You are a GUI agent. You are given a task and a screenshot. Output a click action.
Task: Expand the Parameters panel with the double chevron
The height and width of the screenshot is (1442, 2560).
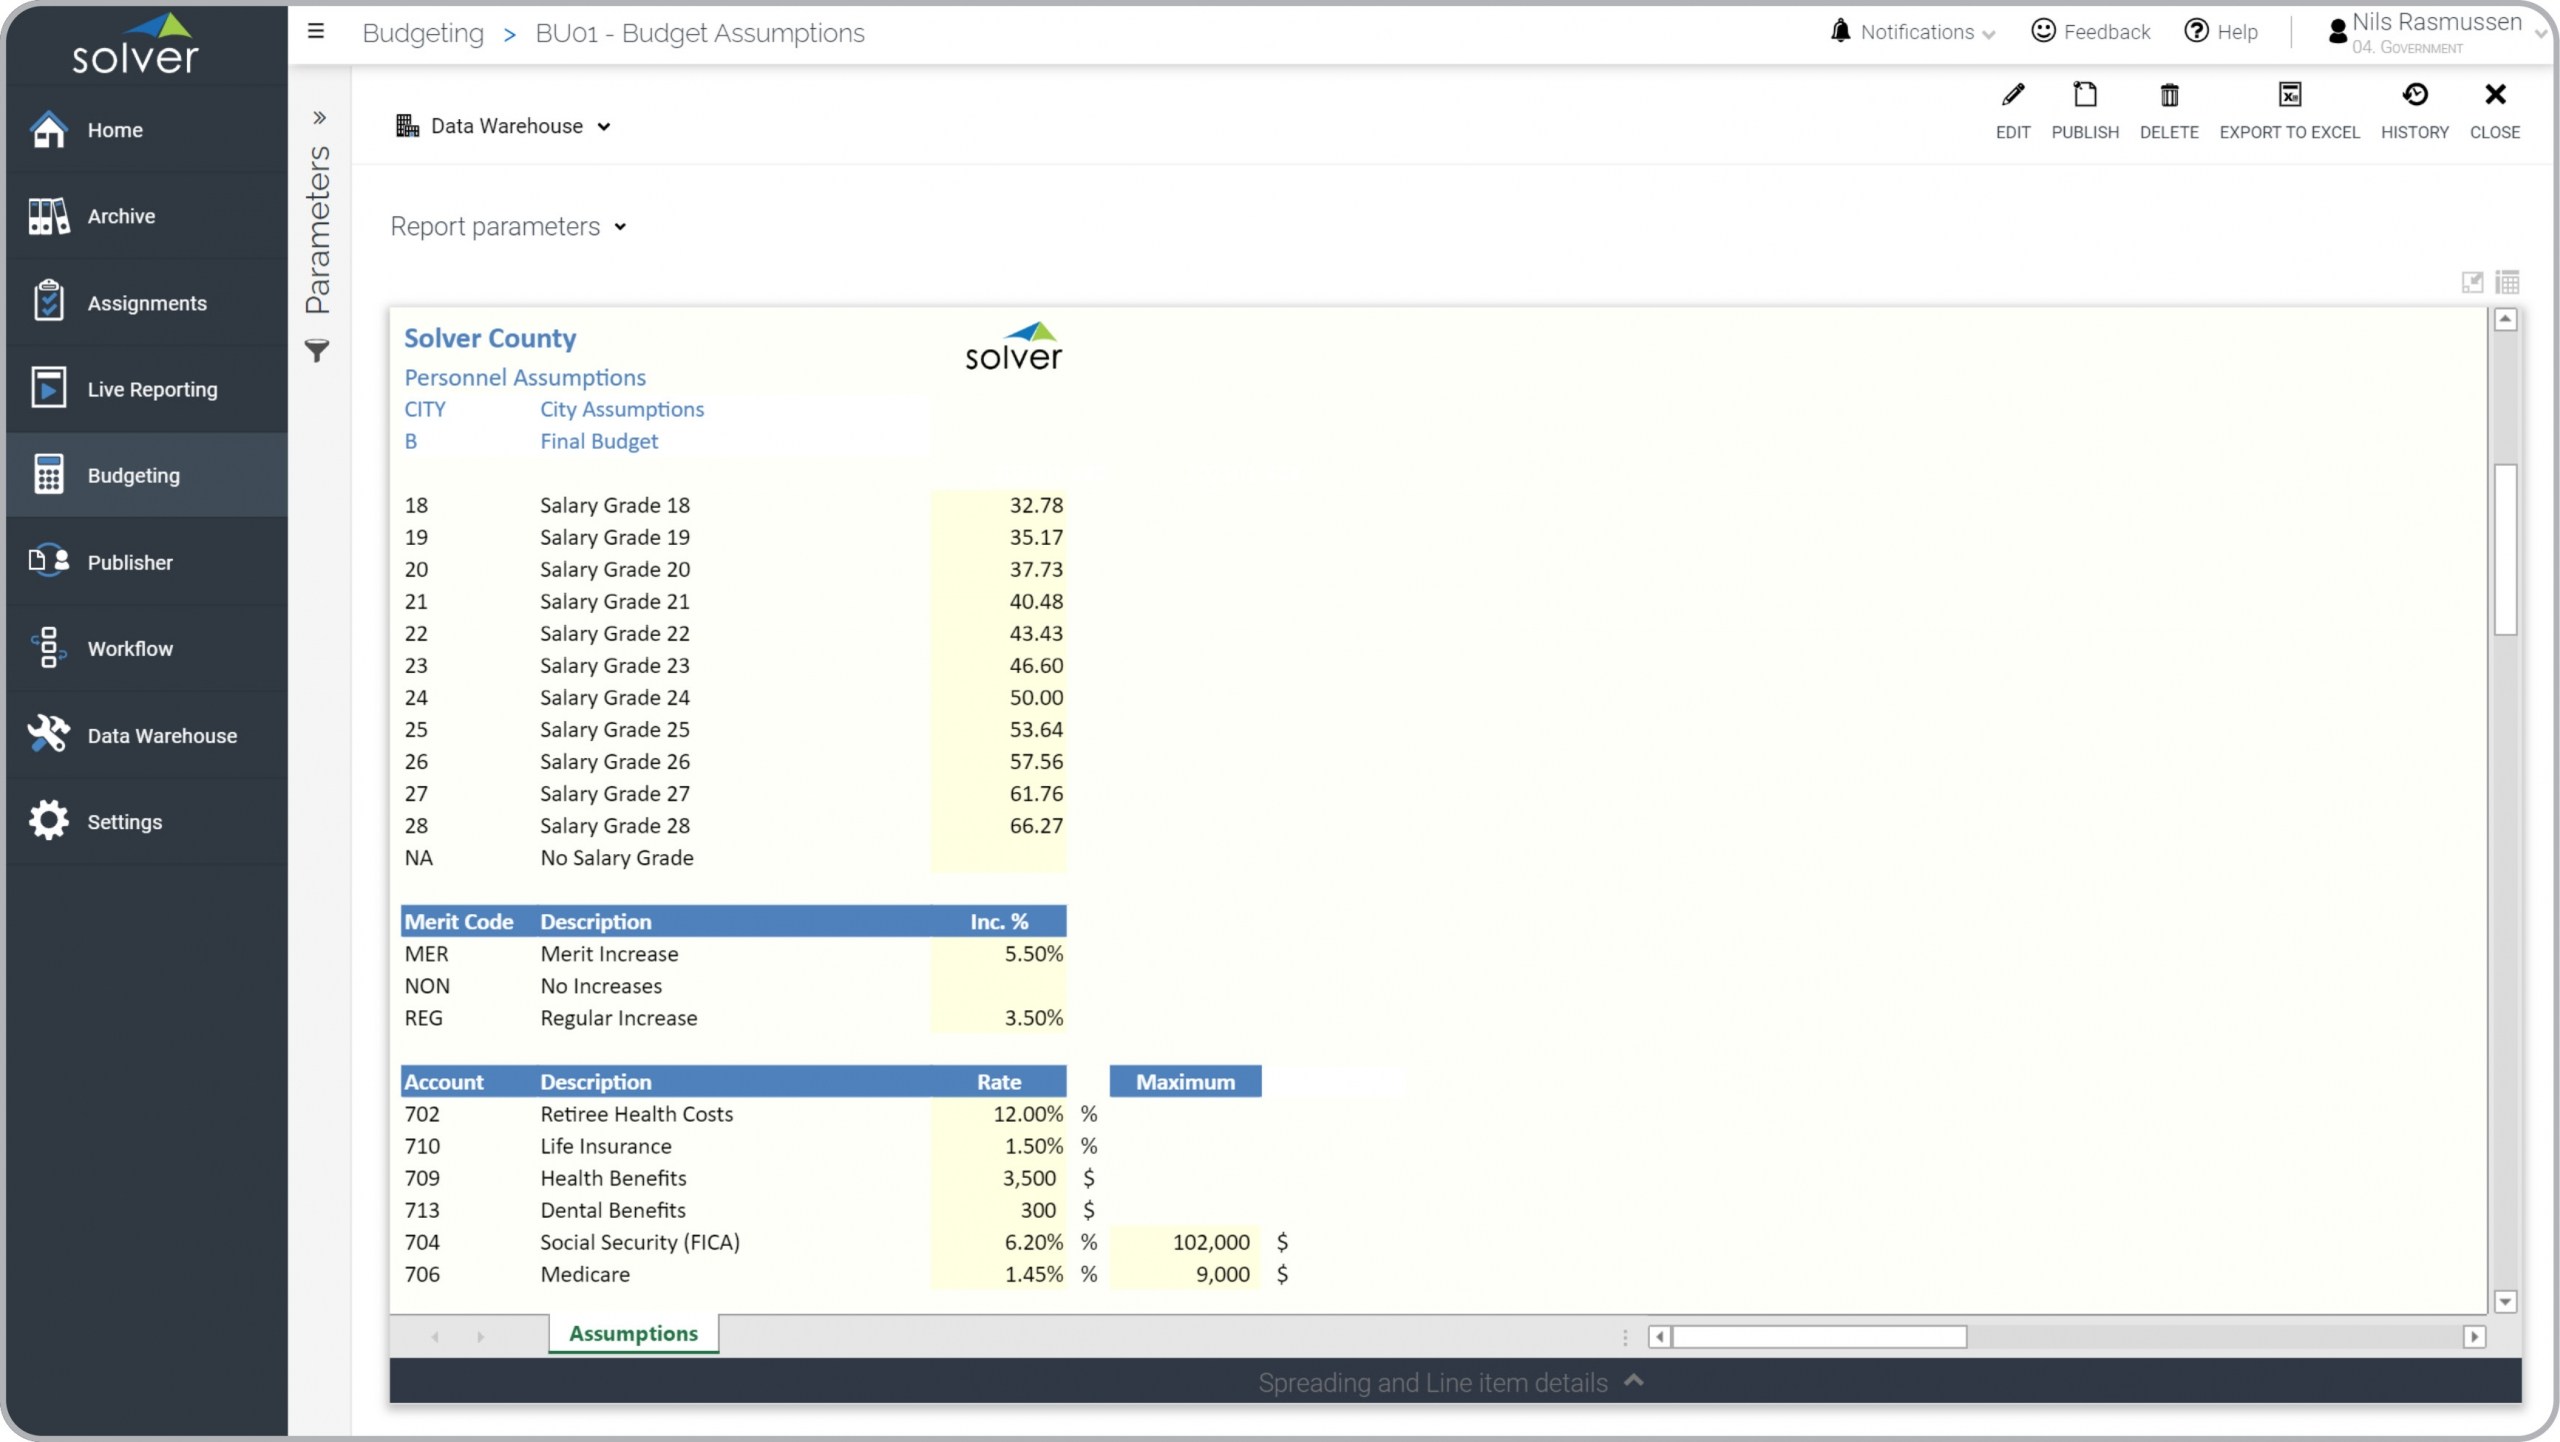click(319, 118)
